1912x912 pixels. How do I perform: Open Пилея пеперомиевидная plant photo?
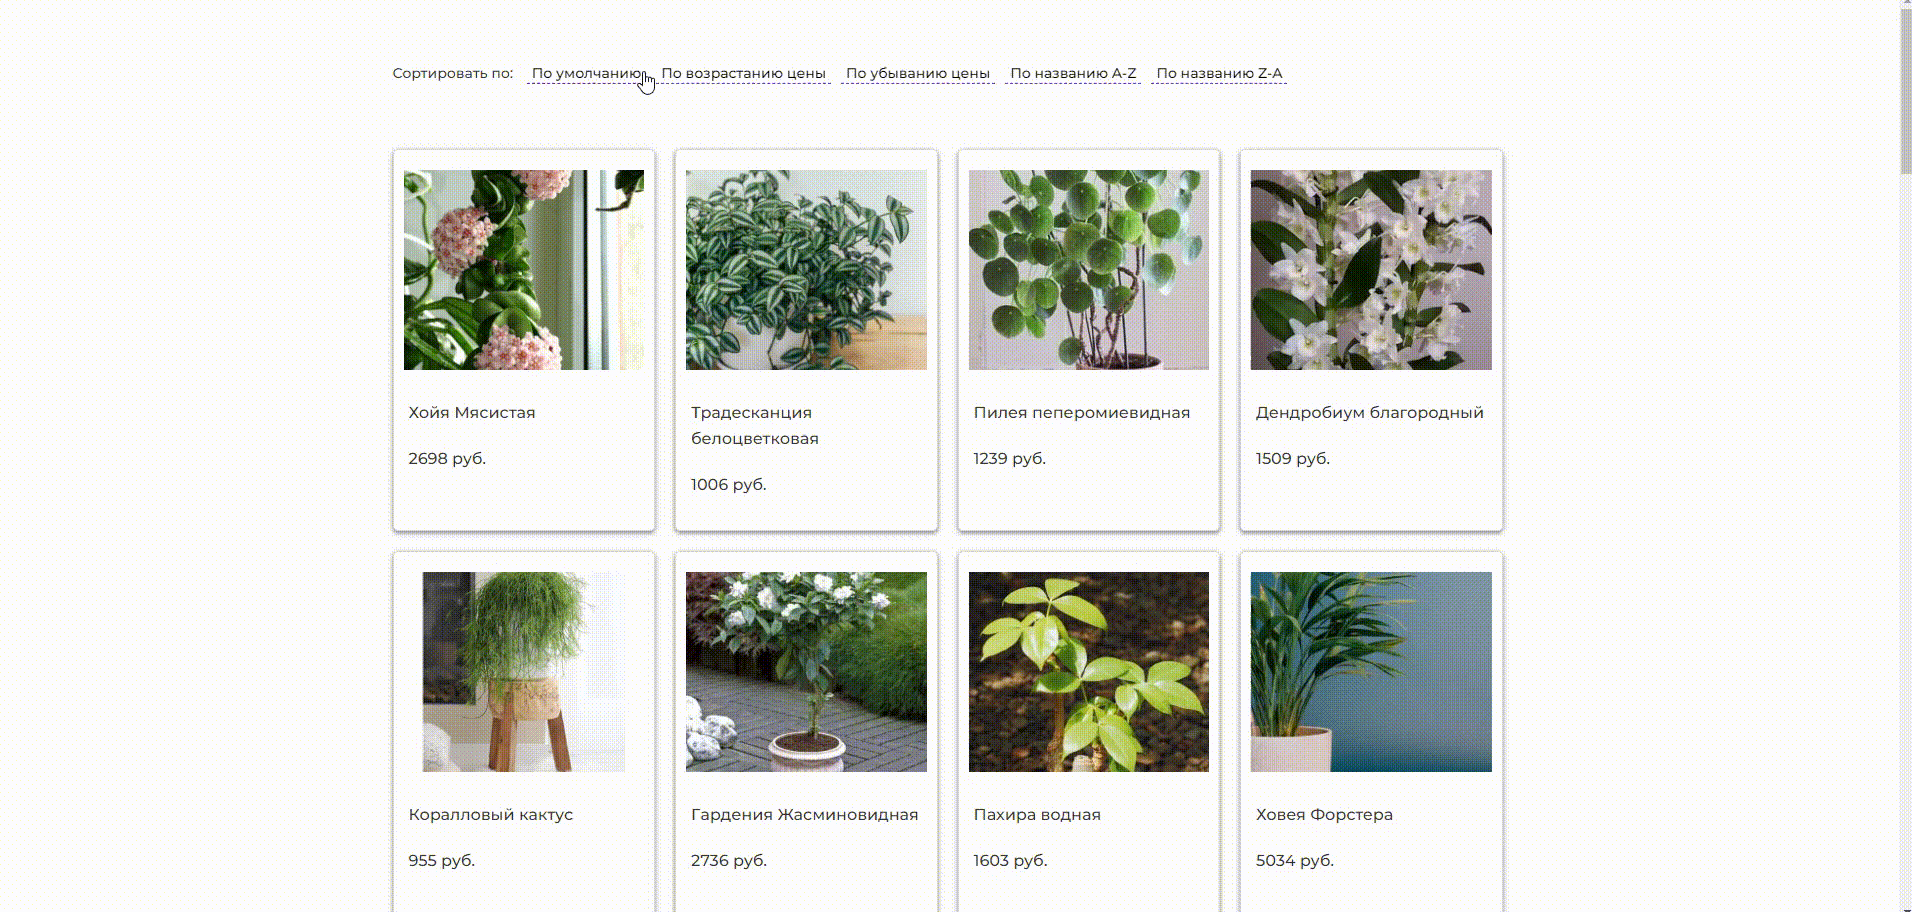(1089, 270)
